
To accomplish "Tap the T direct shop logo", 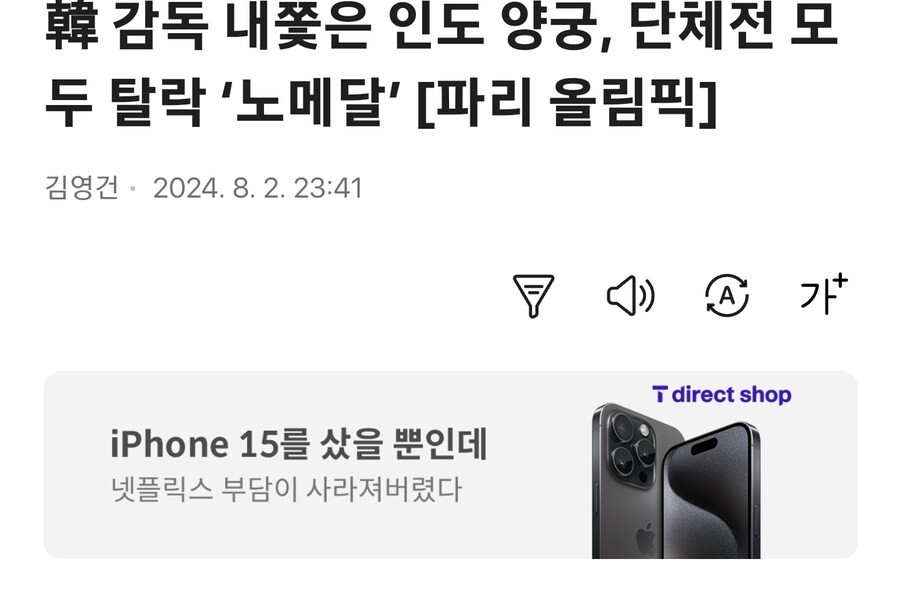I will tap(721, 395).
